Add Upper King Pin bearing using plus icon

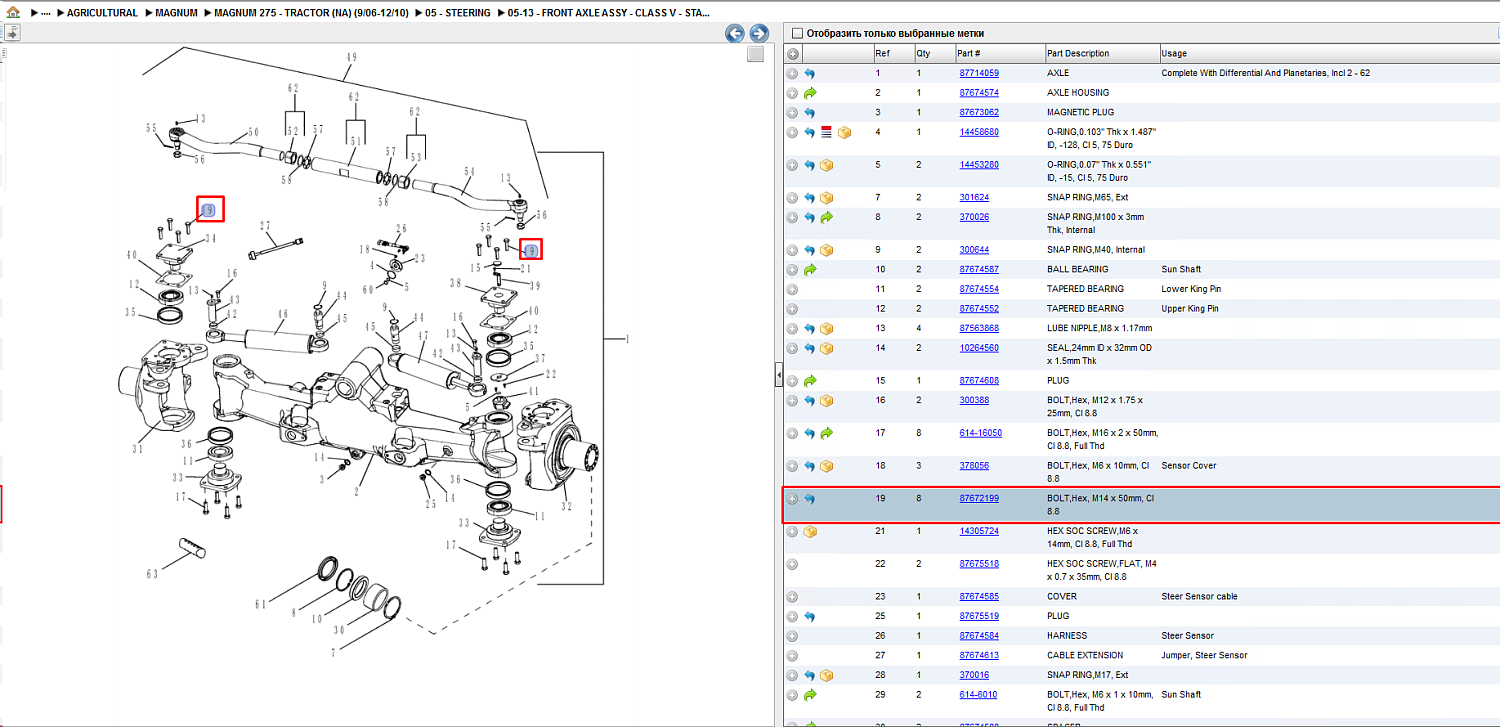[792, 309]
